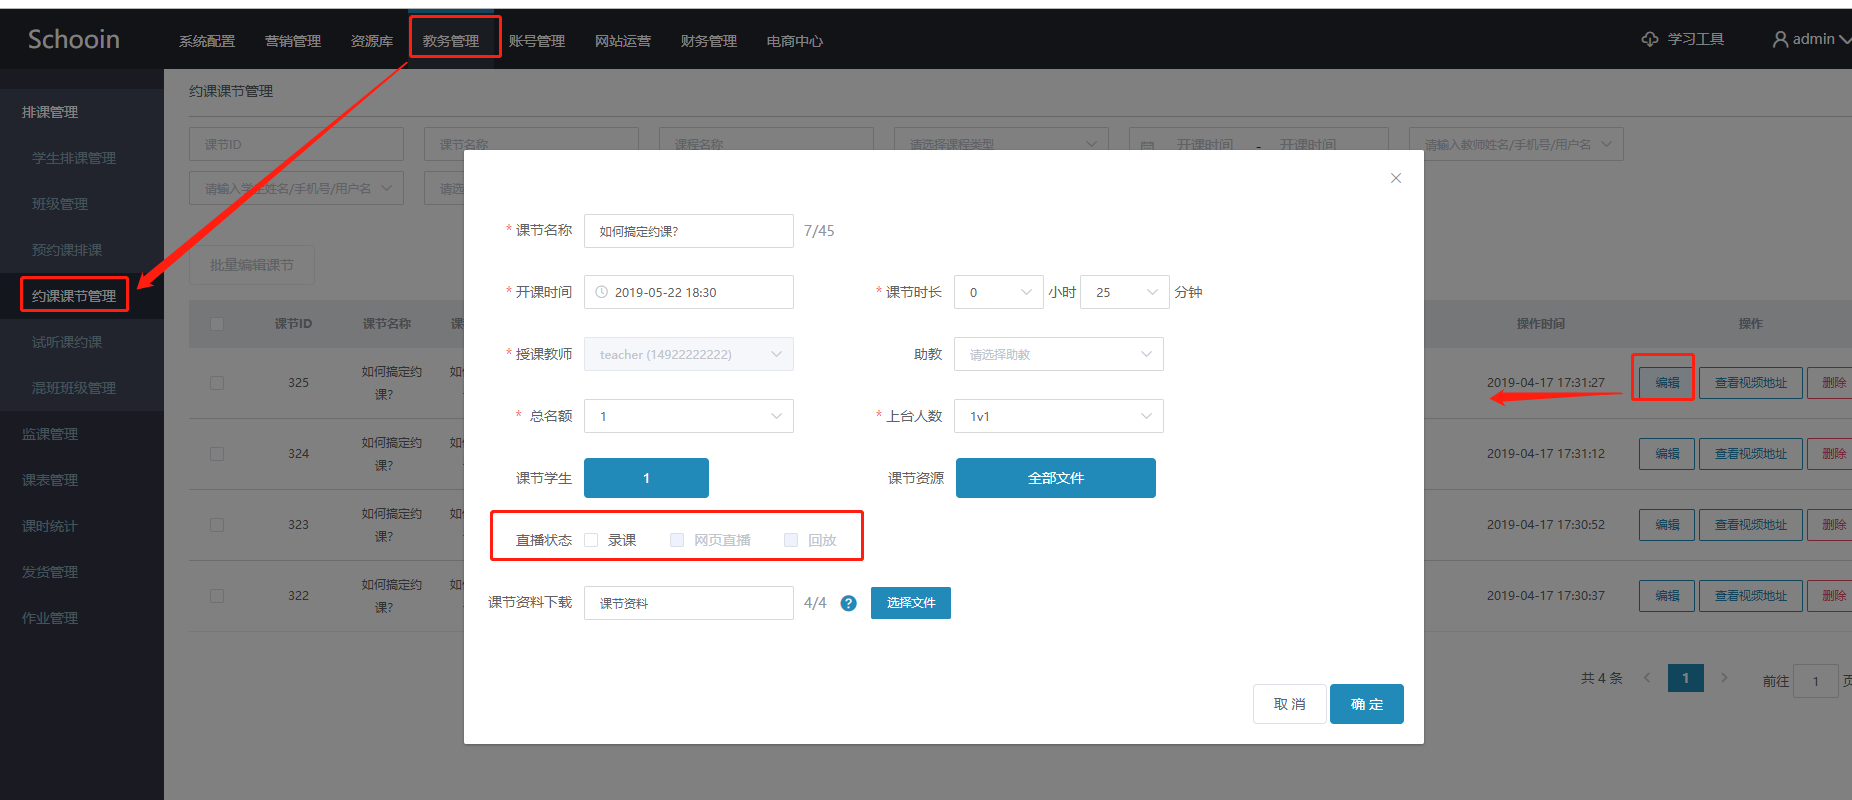
Task: Close the edit lesson dialog
Action: (1396, 178)
